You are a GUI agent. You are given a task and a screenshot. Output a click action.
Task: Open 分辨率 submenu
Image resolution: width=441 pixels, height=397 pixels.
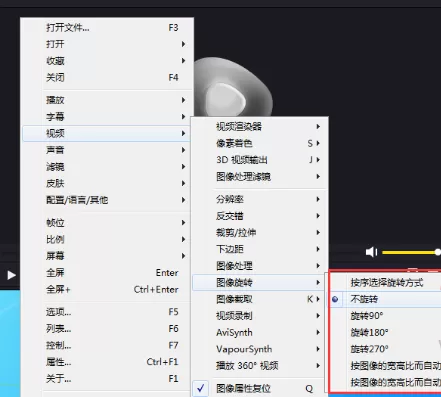pyautogui.click(x=260, y=199)
